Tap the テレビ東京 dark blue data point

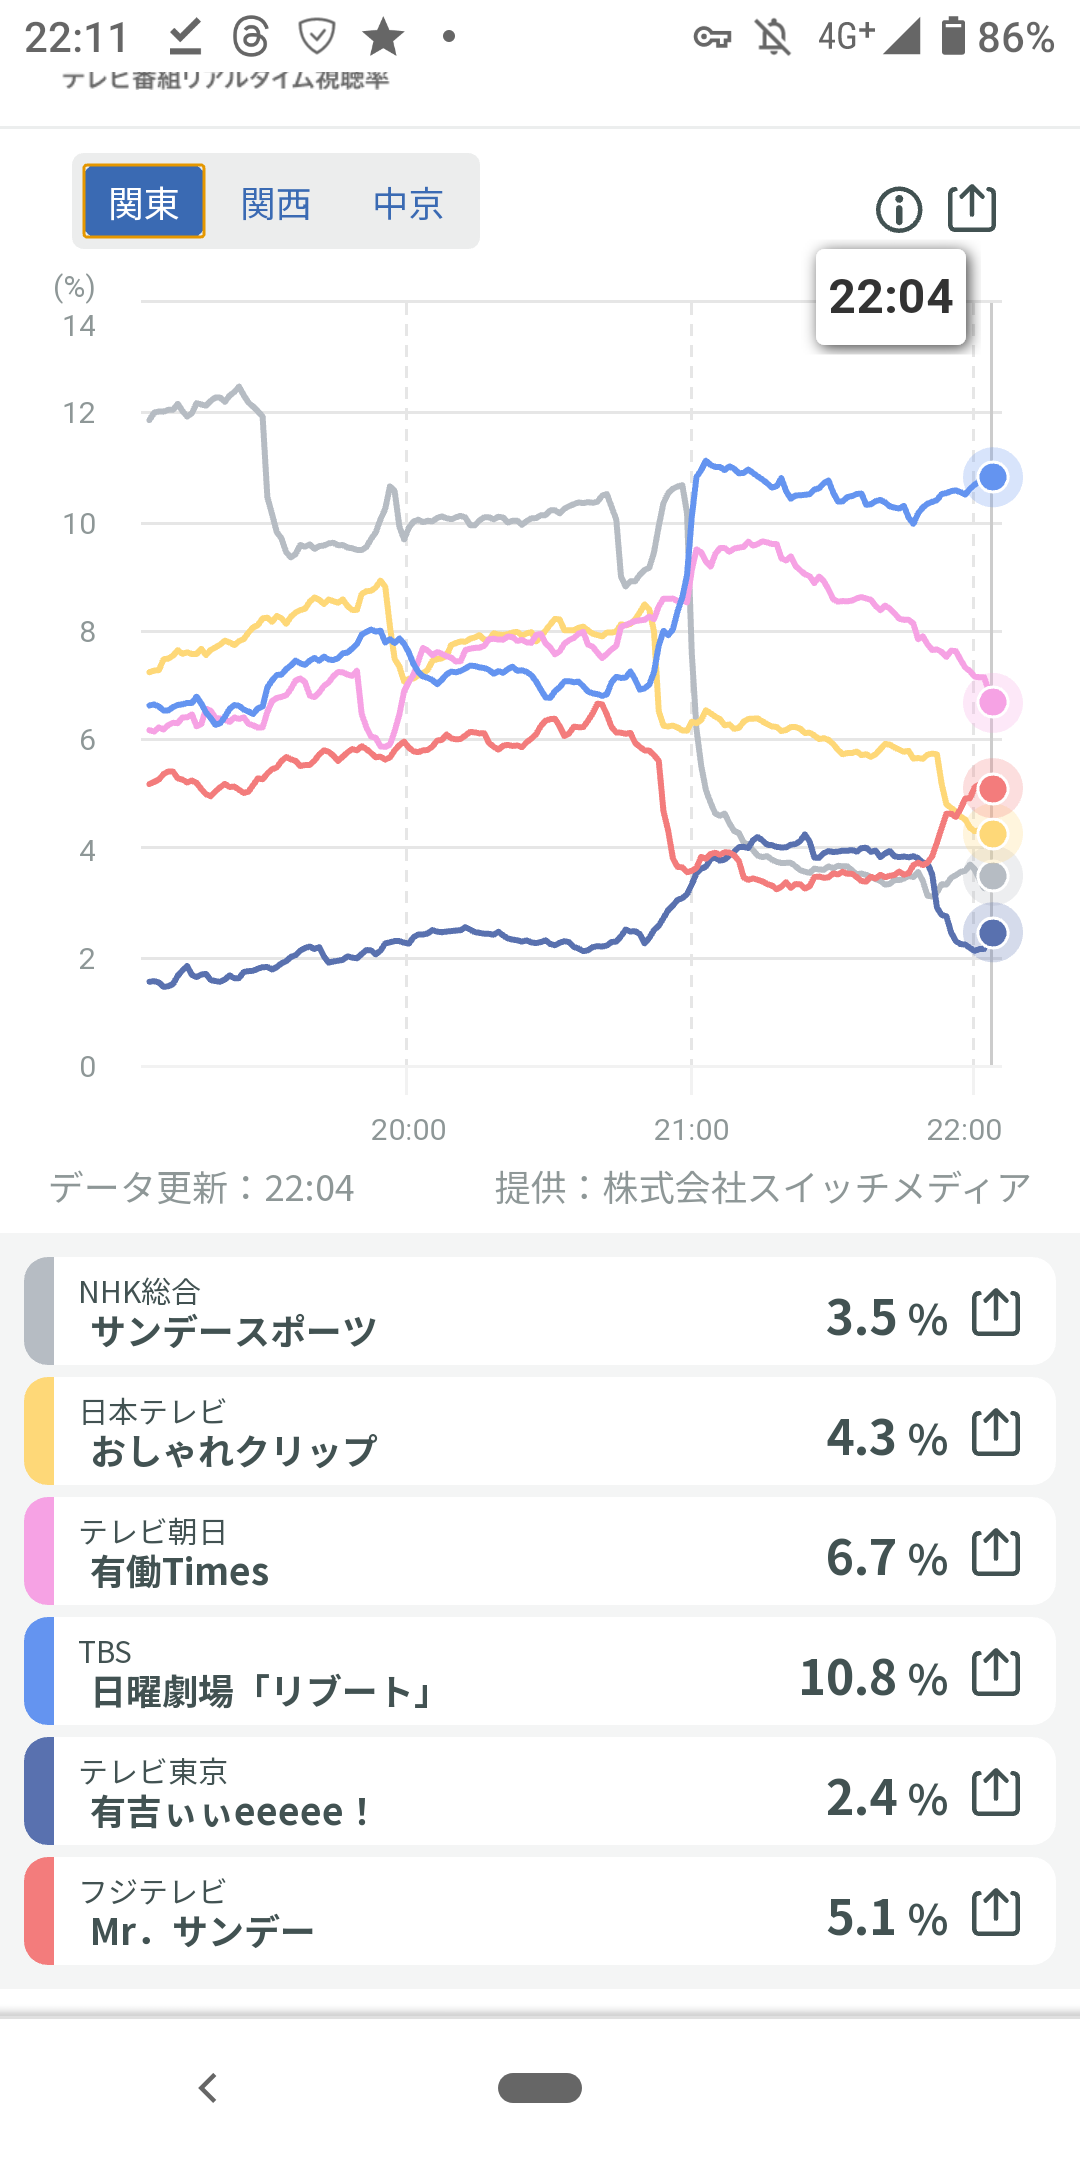992,933
